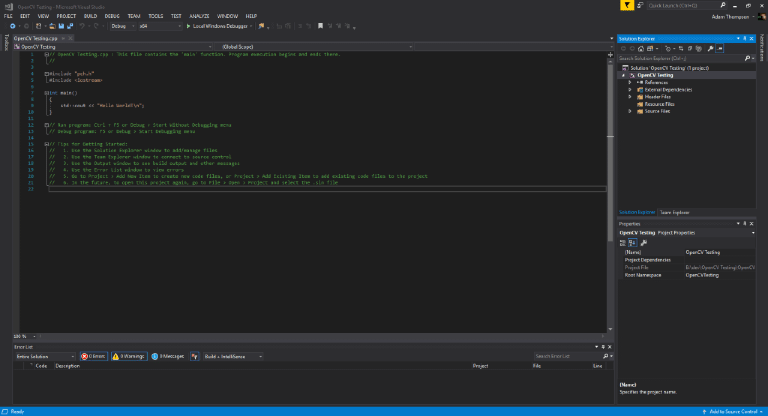Click the Show All Files icon
Screen dimensions: 768x416
pyautogui.click(x=698, y=49)
